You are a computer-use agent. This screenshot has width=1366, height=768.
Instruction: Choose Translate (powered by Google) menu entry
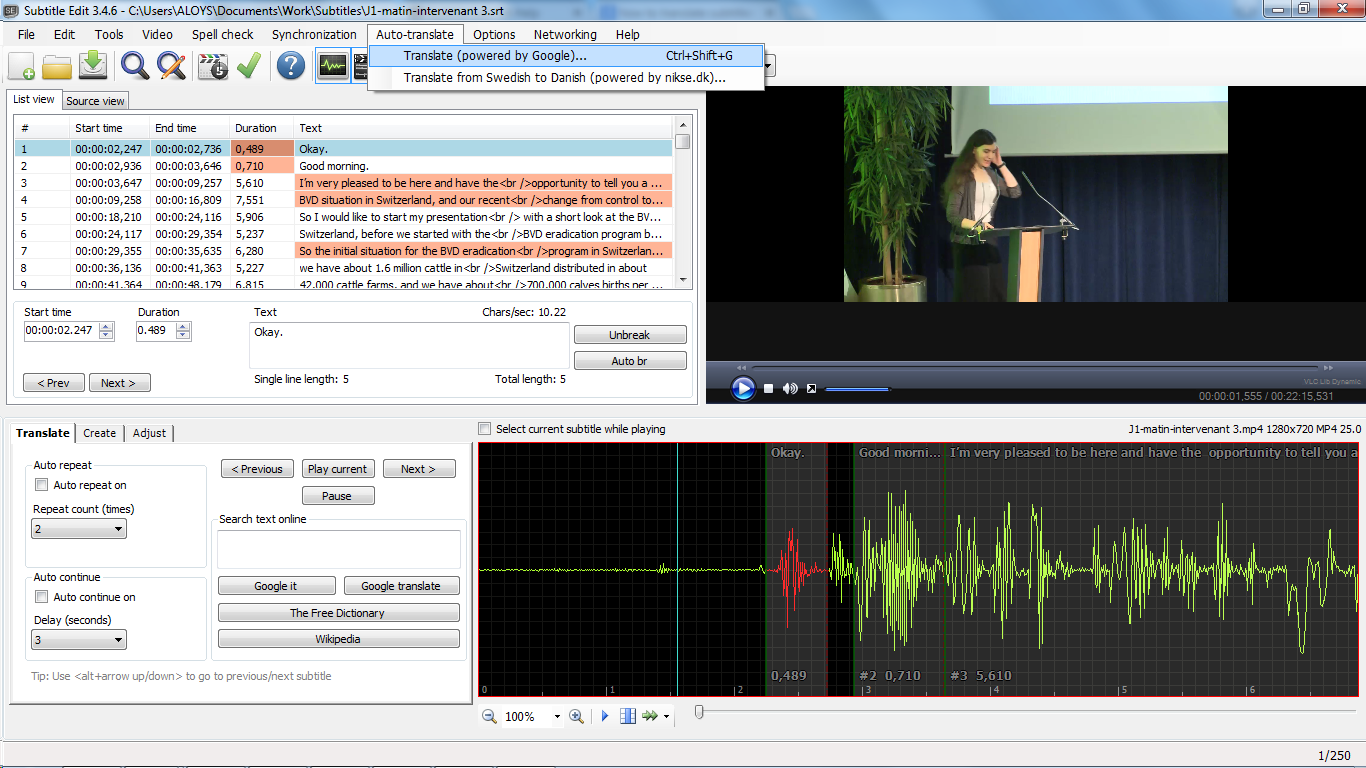point(495,56)
